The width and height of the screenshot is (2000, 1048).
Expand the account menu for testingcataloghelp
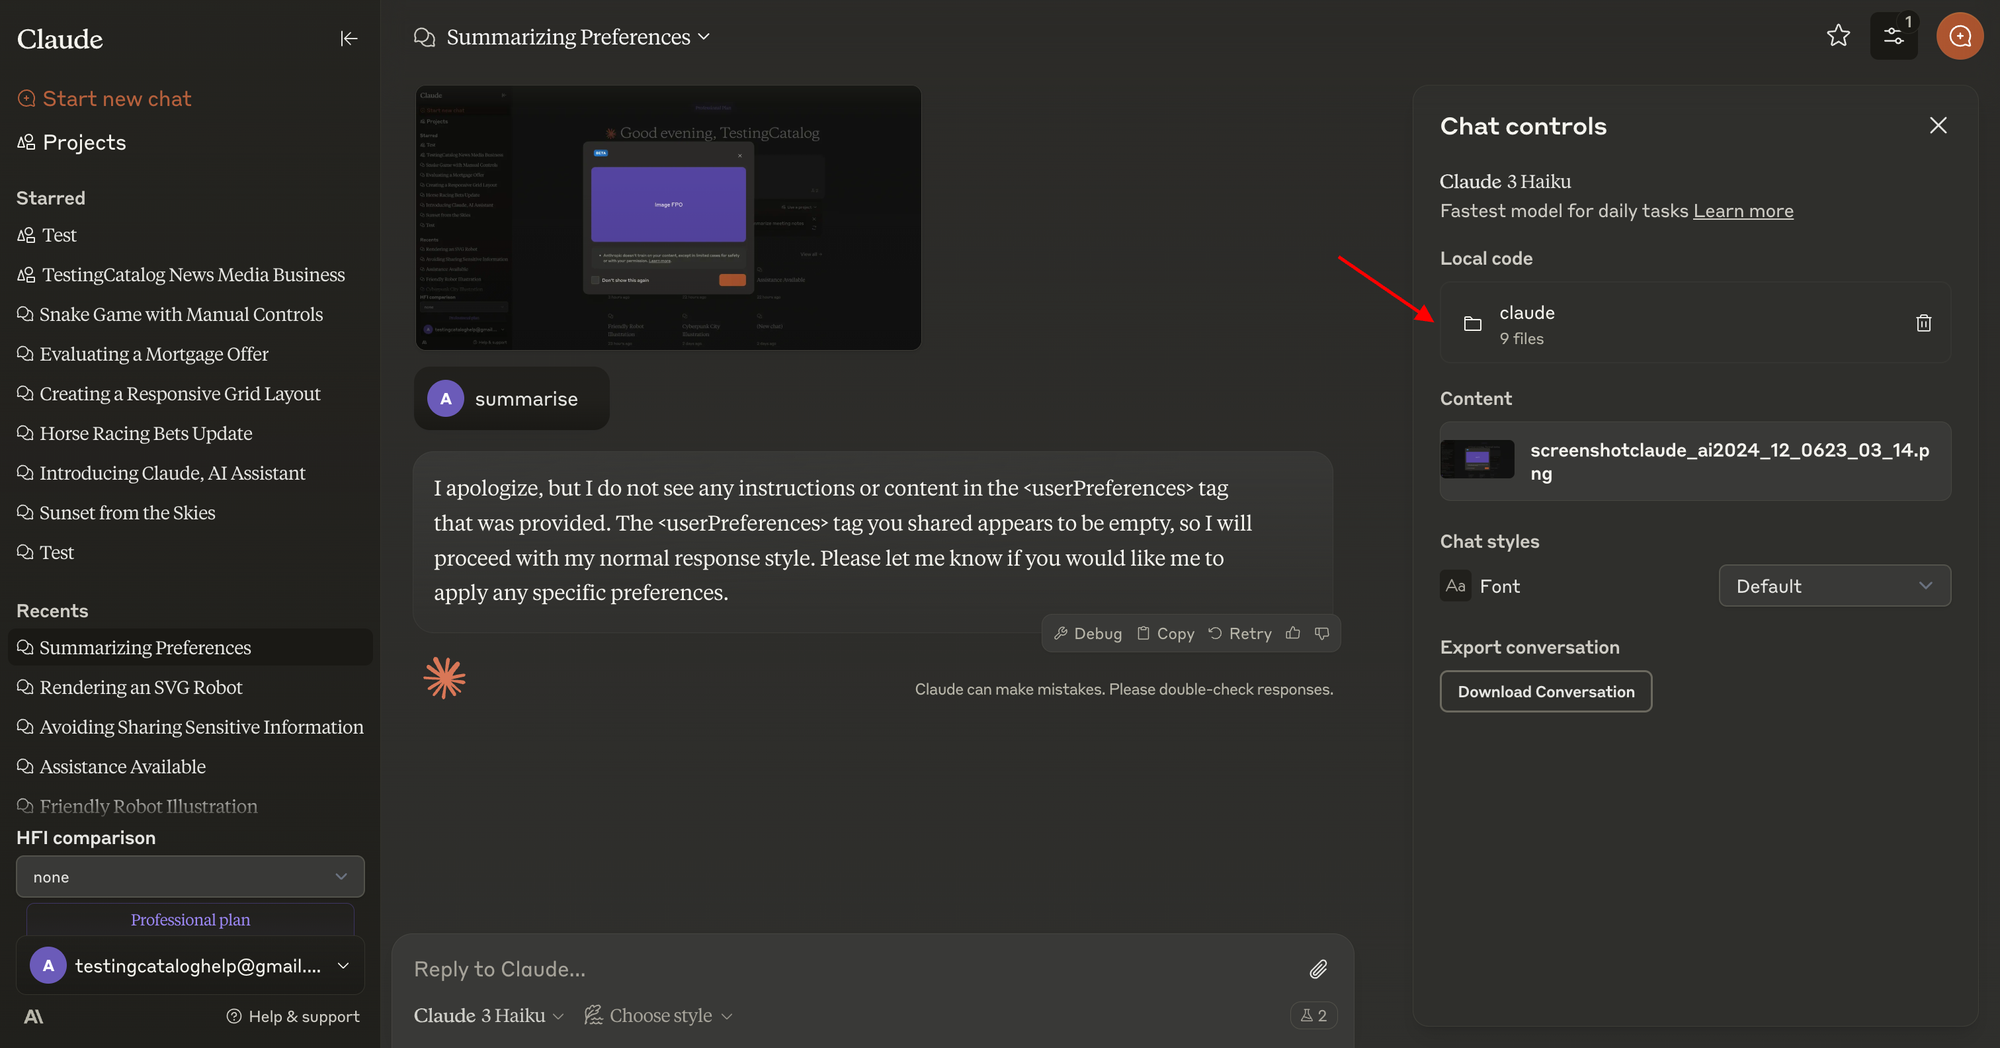pos(190,965)
